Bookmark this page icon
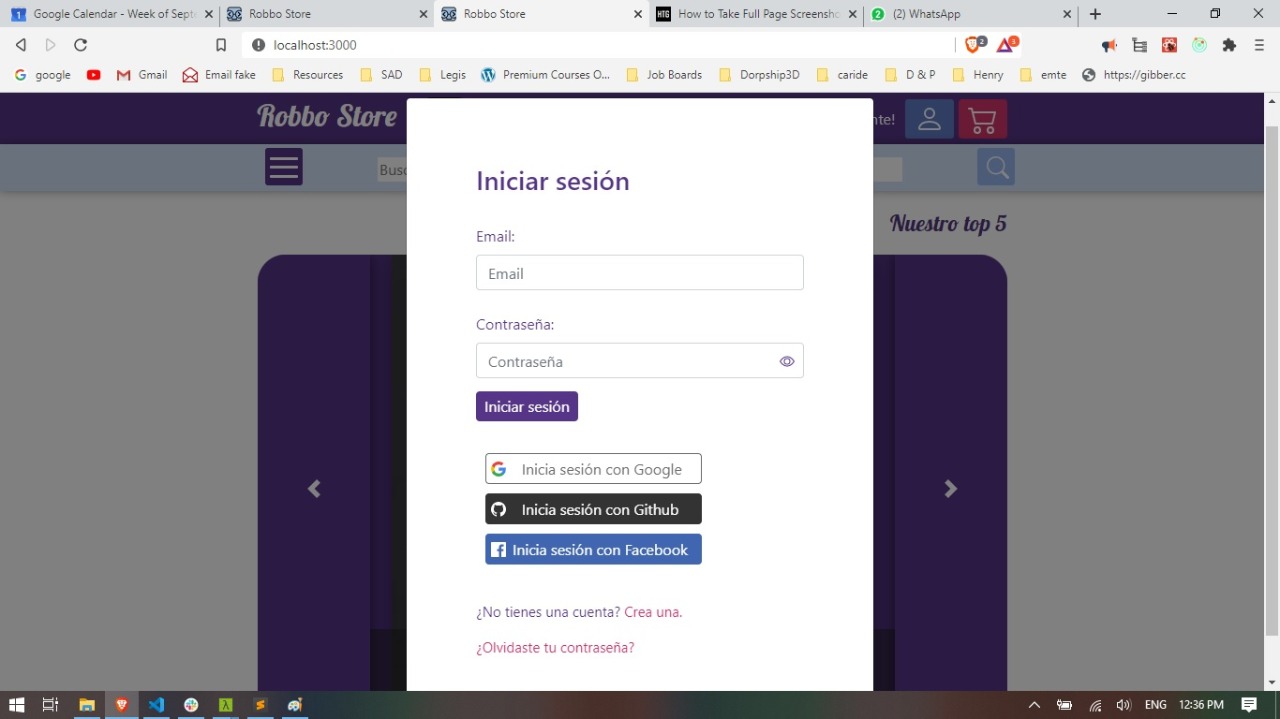Image resolution: width=1280 pixels, height=719 pixels. [221, 45]
